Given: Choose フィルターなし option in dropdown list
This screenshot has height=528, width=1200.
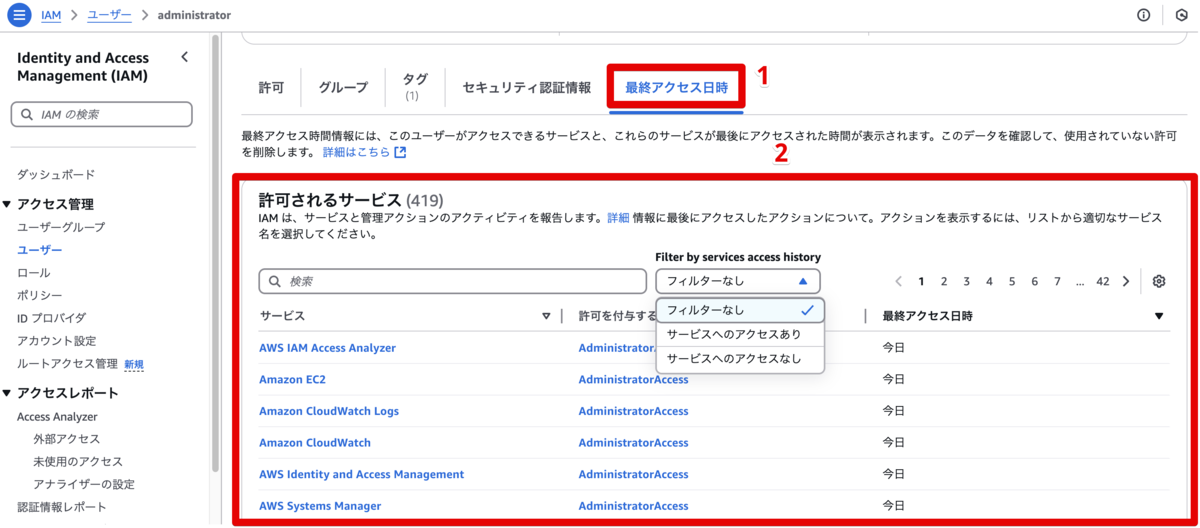Looking at the screenshot, I should point(740,310).
